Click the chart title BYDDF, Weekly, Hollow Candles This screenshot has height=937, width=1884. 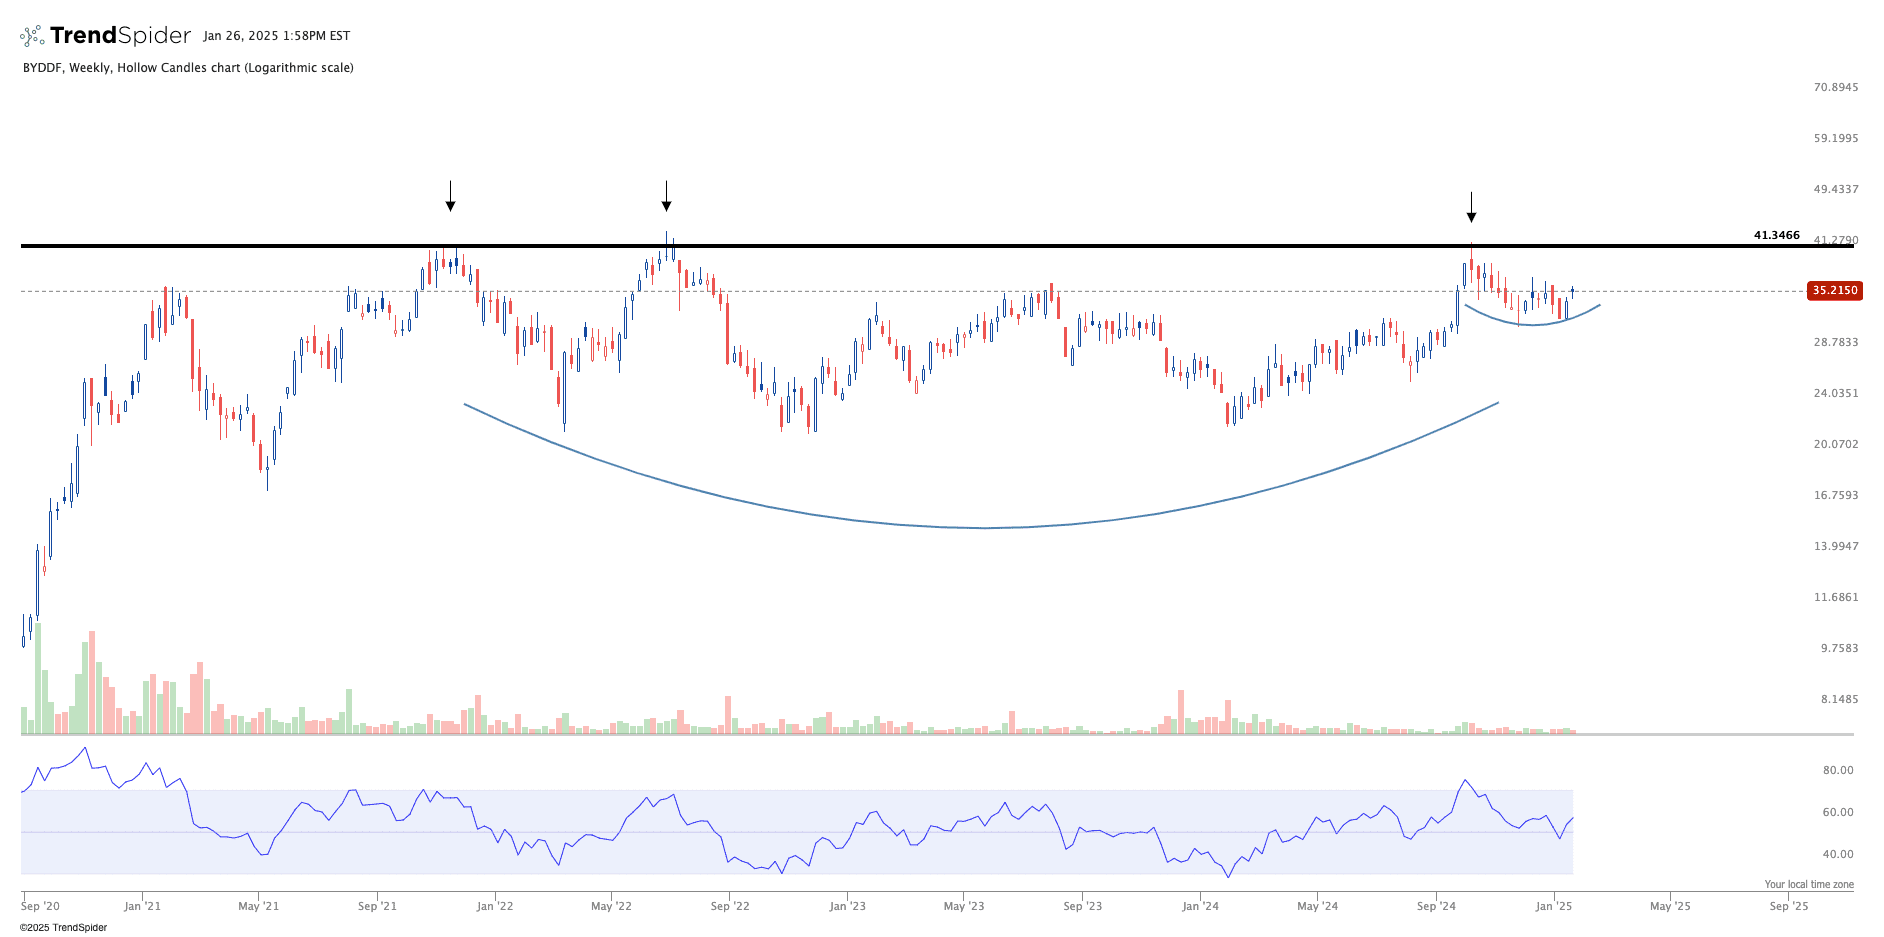188,68
